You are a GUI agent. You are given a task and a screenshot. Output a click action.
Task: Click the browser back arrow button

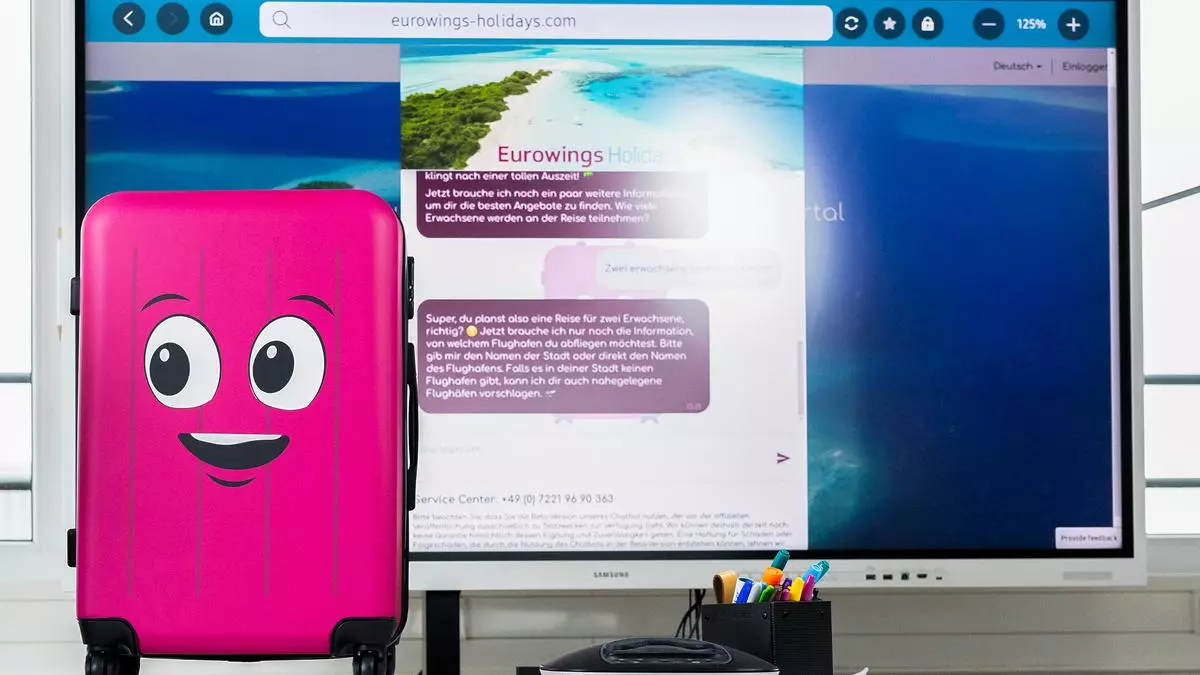click(128, 19)
